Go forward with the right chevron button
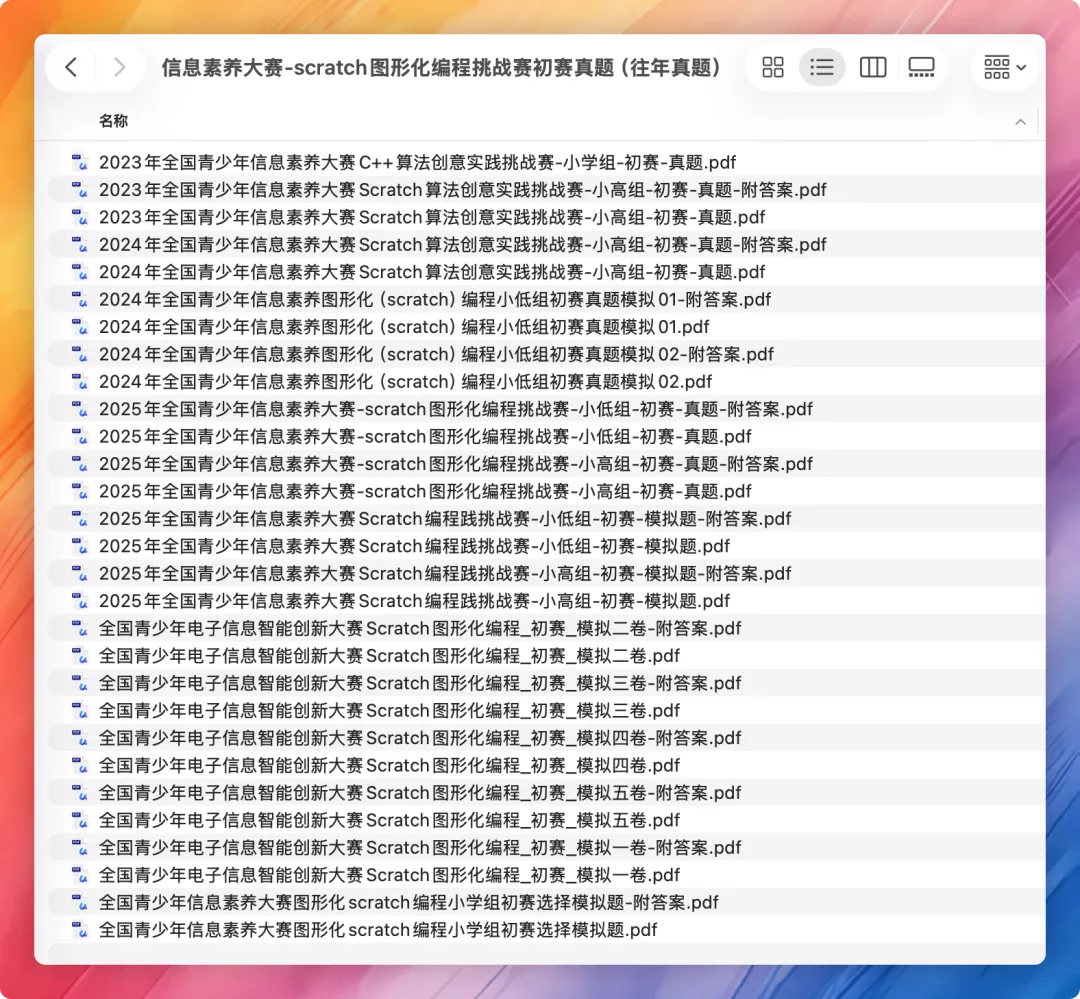Viewport: 1080px width, 999px height. pos(119,67)
